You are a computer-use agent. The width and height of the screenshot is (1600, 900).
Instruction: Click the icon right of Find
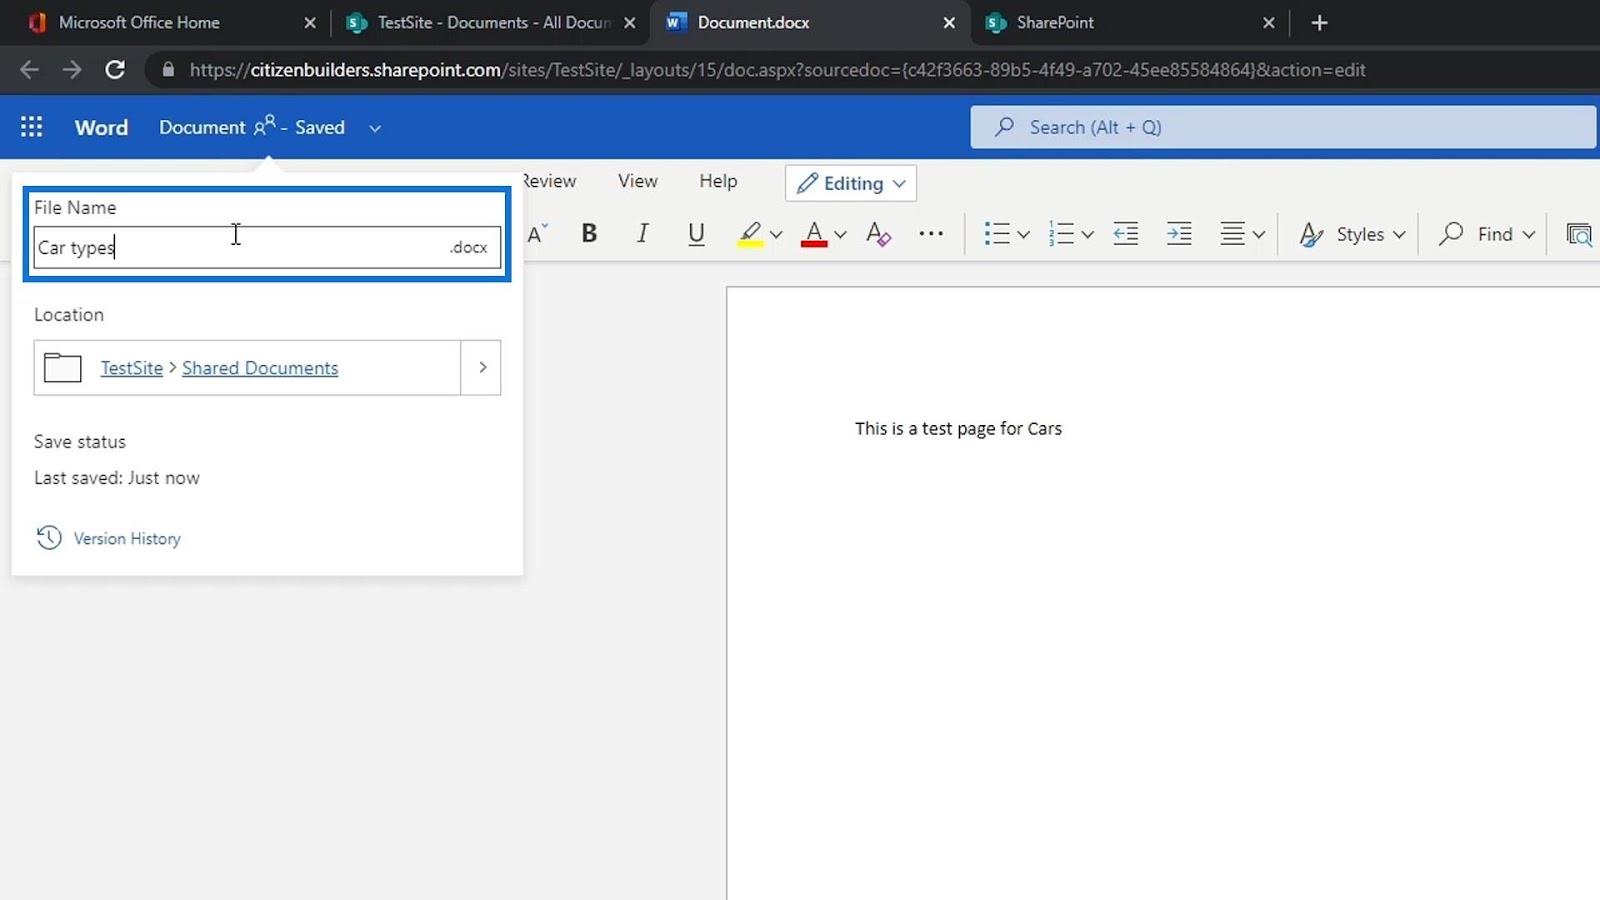tap(1579, 234)
